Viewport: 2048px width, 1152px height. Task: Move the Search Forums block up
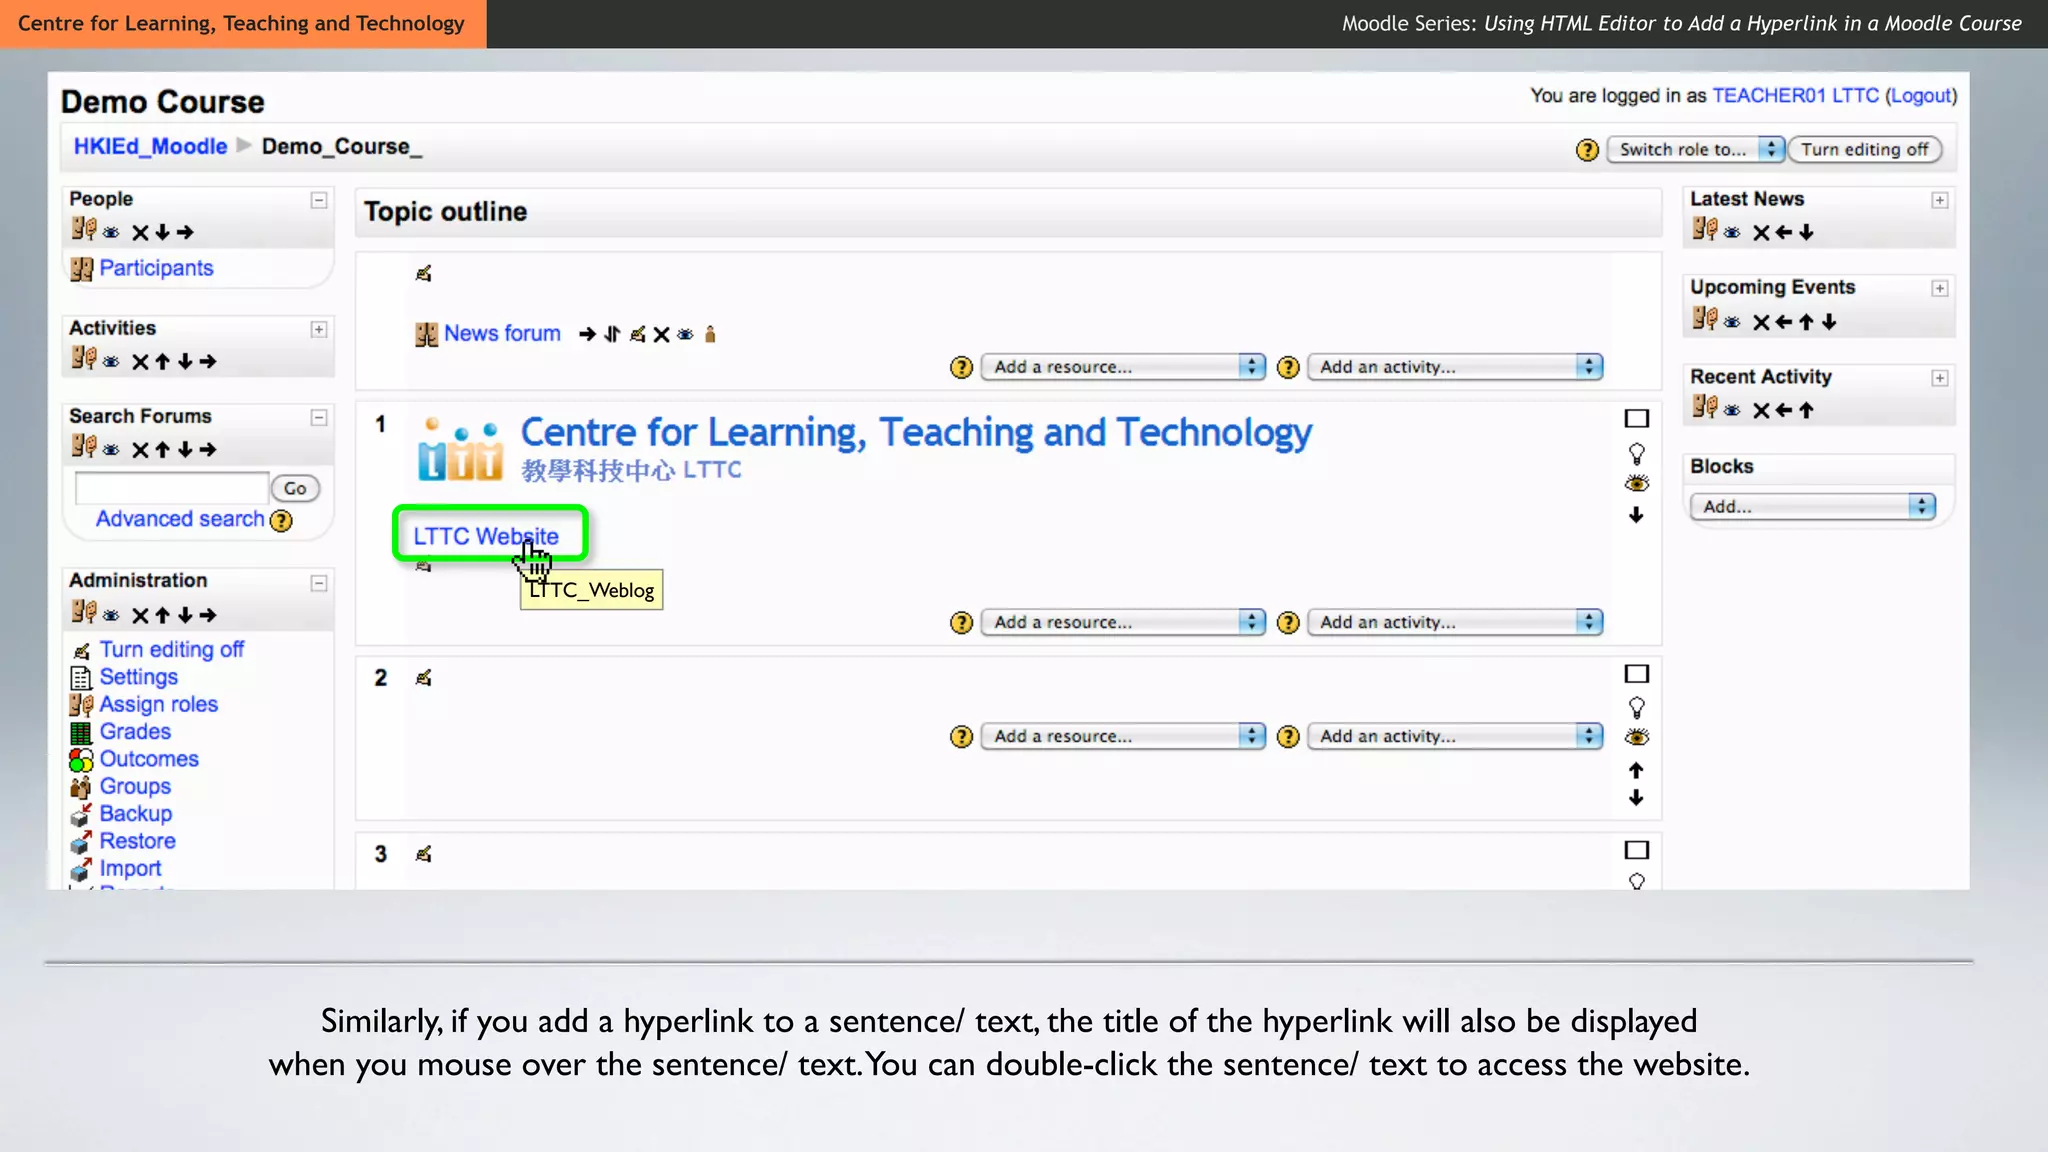[162, 450]
